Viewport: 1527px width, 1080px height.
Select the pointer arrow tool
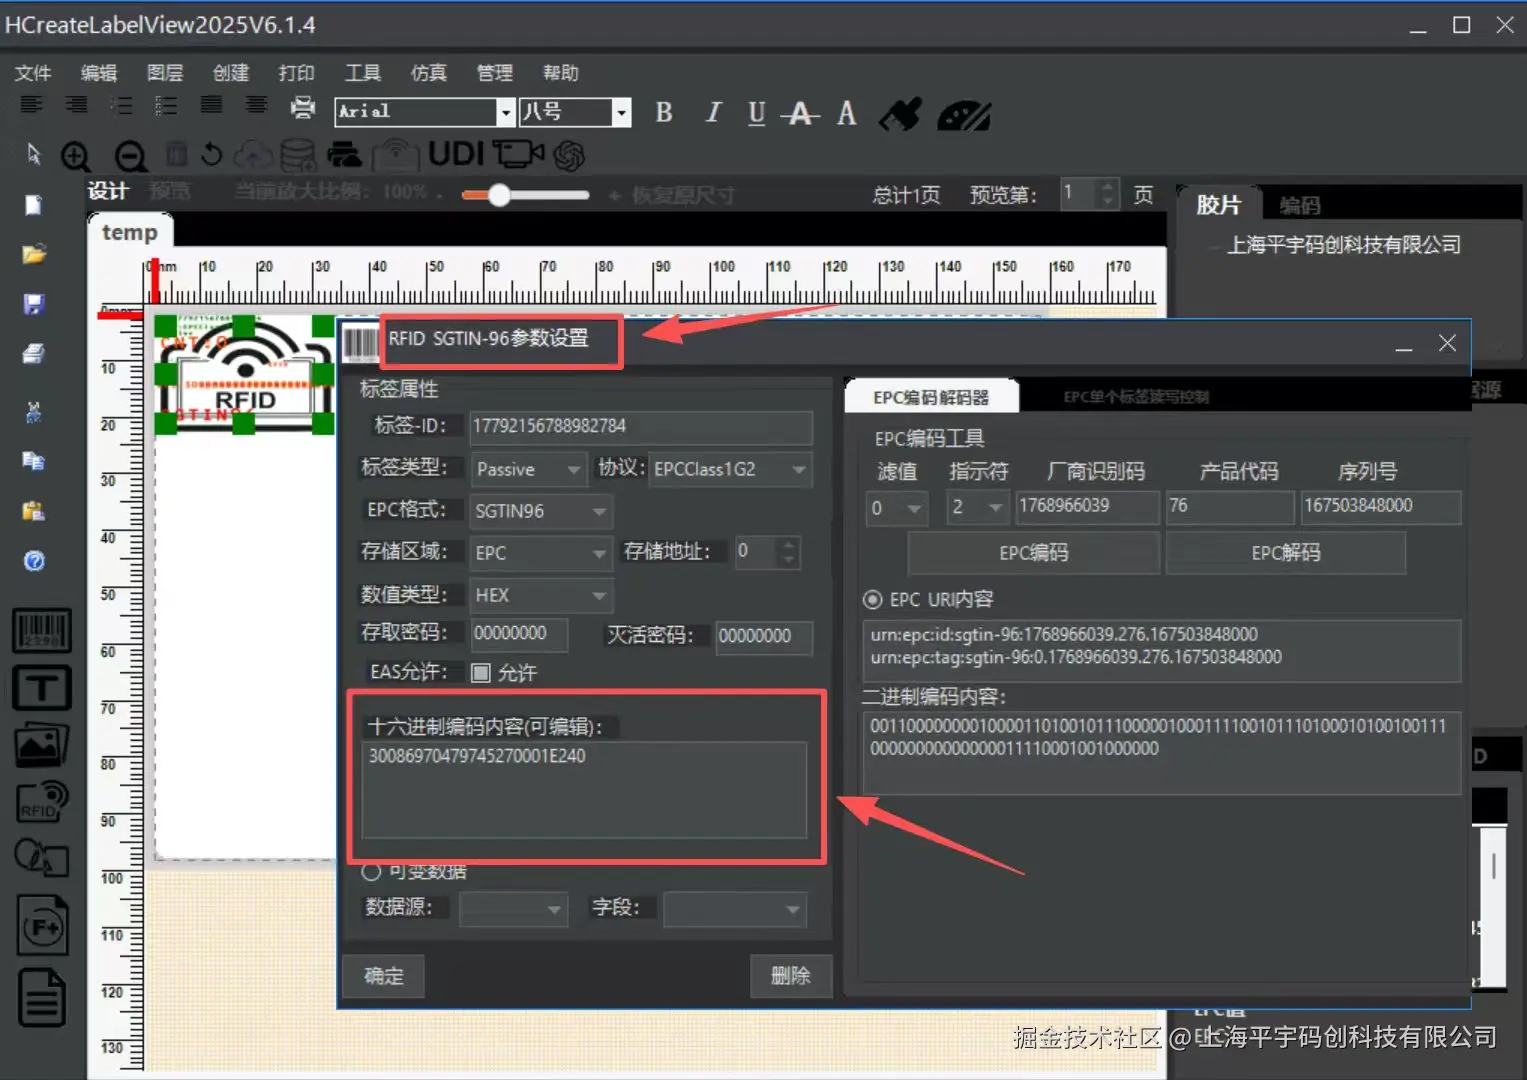[x=33, y=153]
